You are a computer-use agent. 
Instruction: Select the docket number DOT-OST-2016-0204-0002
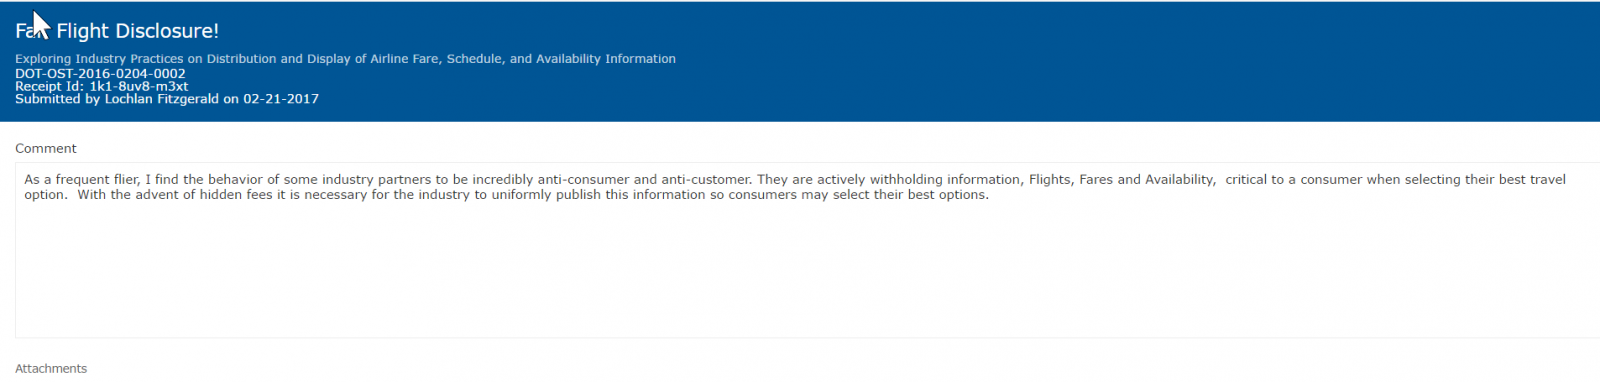(100, 73)
